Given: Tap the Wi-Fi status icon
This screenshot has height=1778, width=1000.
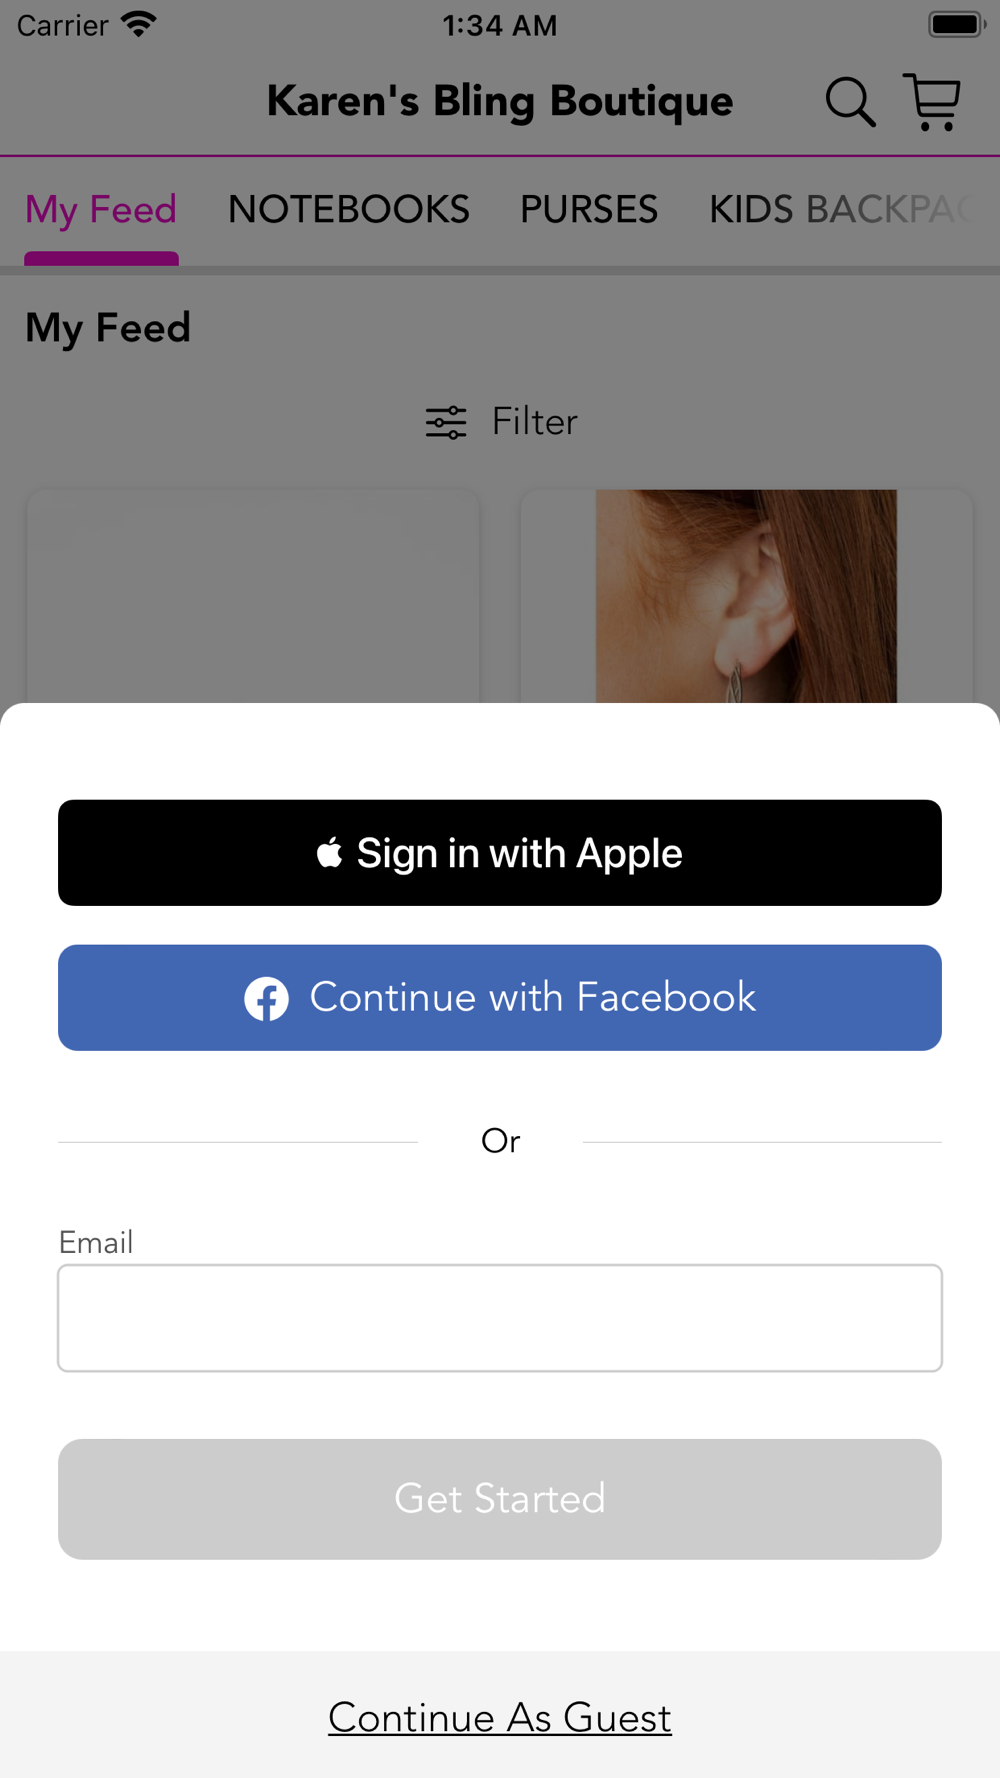Looking at the screenshot, I should [x=139, y=25].
